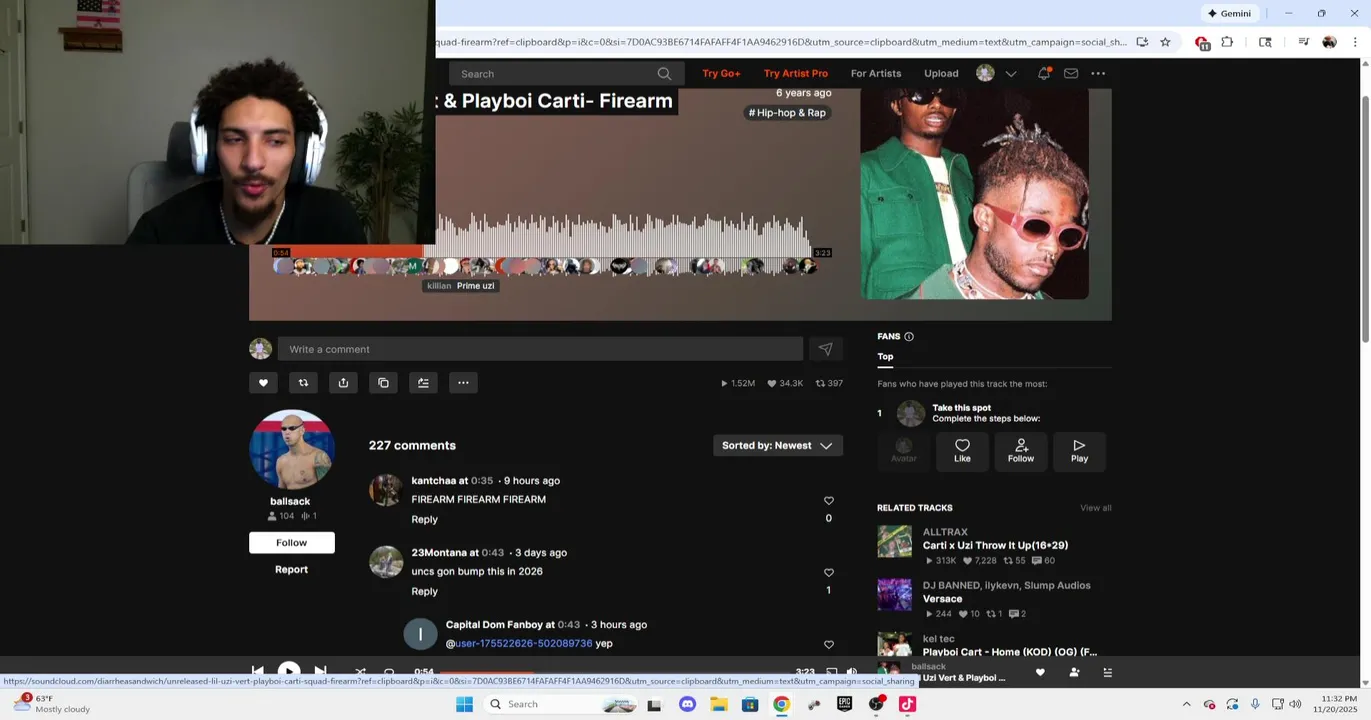Open the Try Artist Pro link
This screenshot has height=720, width=1371.
(x=796, y=73)
